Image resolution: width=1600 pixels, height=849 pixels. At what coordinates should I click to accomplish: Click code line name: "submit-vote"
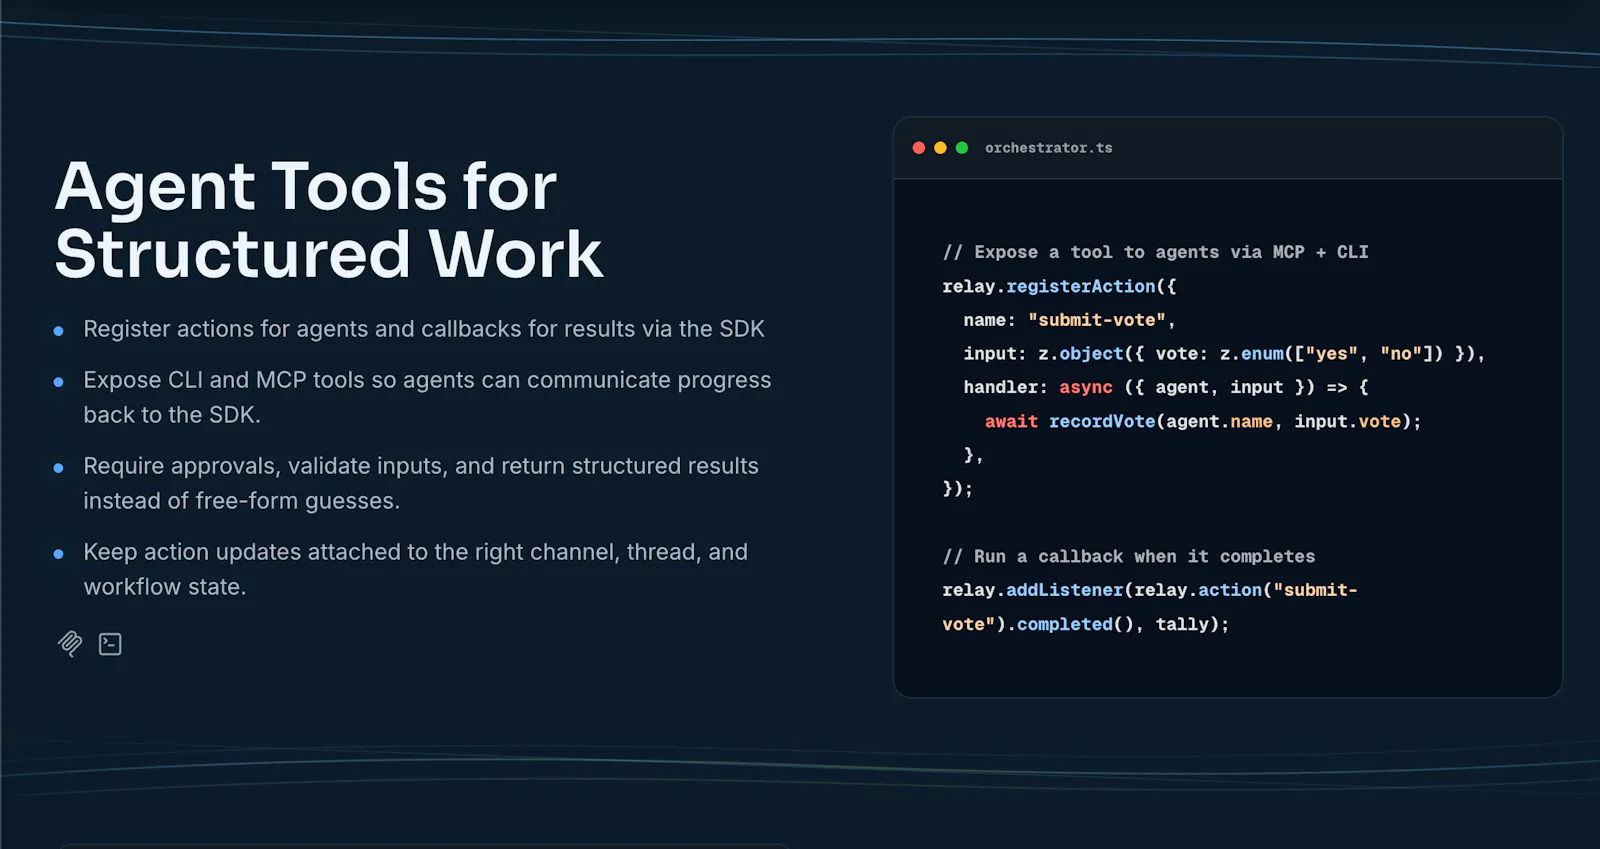(1069, 320)
